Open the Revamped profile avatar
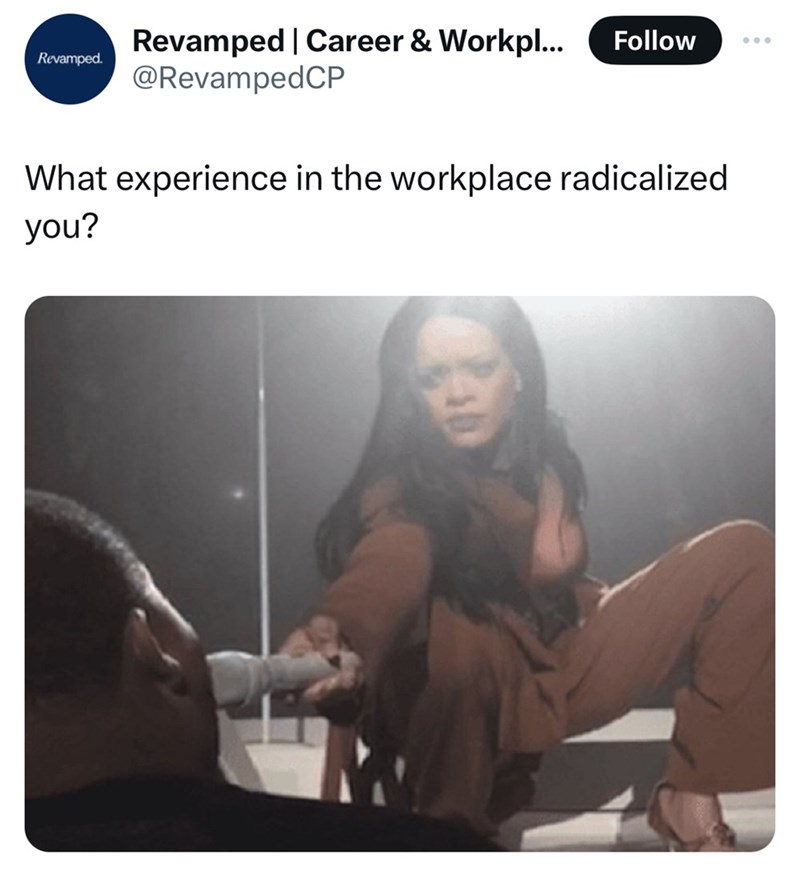The height and width of the screenshot is (878, 800). click(70, 59)
